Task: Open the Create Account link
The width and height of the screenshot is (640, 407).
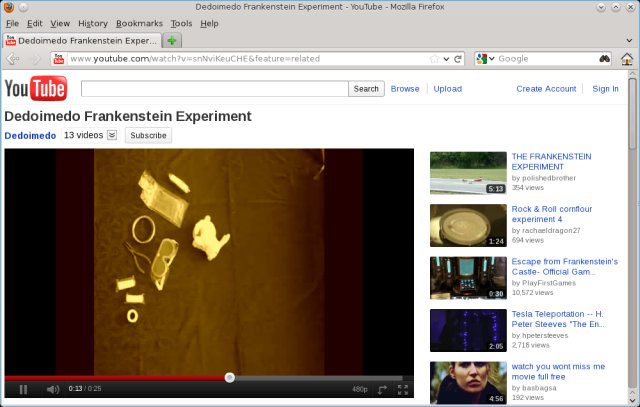Action: tap(546, 89)
